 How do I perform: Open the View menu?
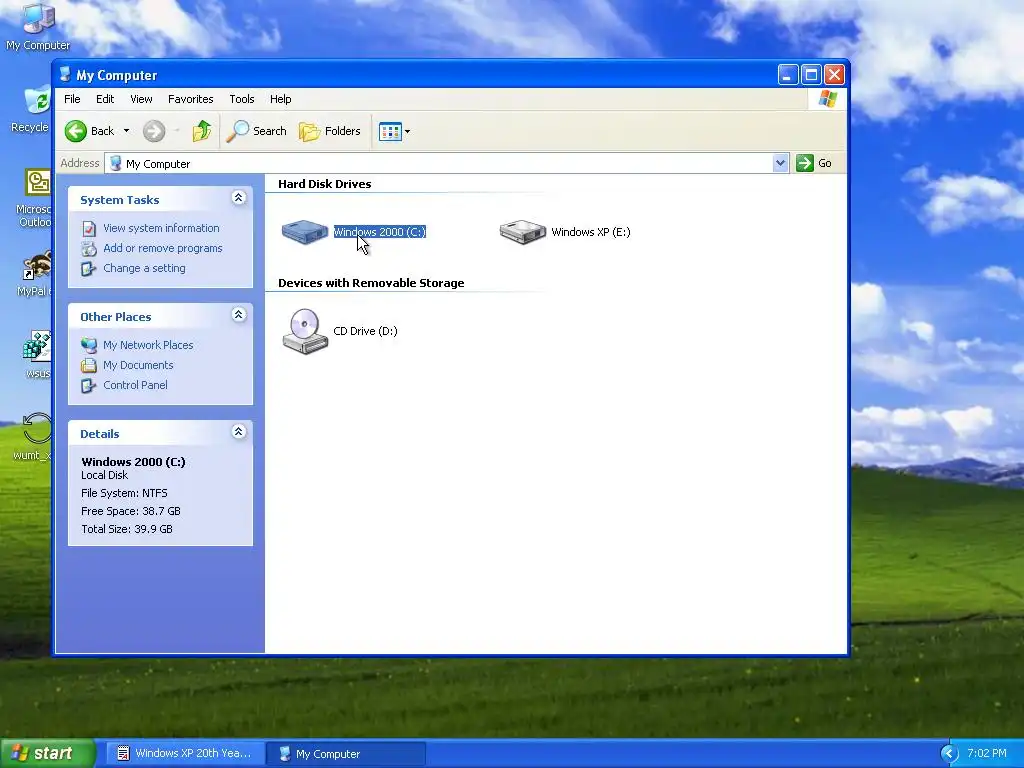[x=141, y=99]
